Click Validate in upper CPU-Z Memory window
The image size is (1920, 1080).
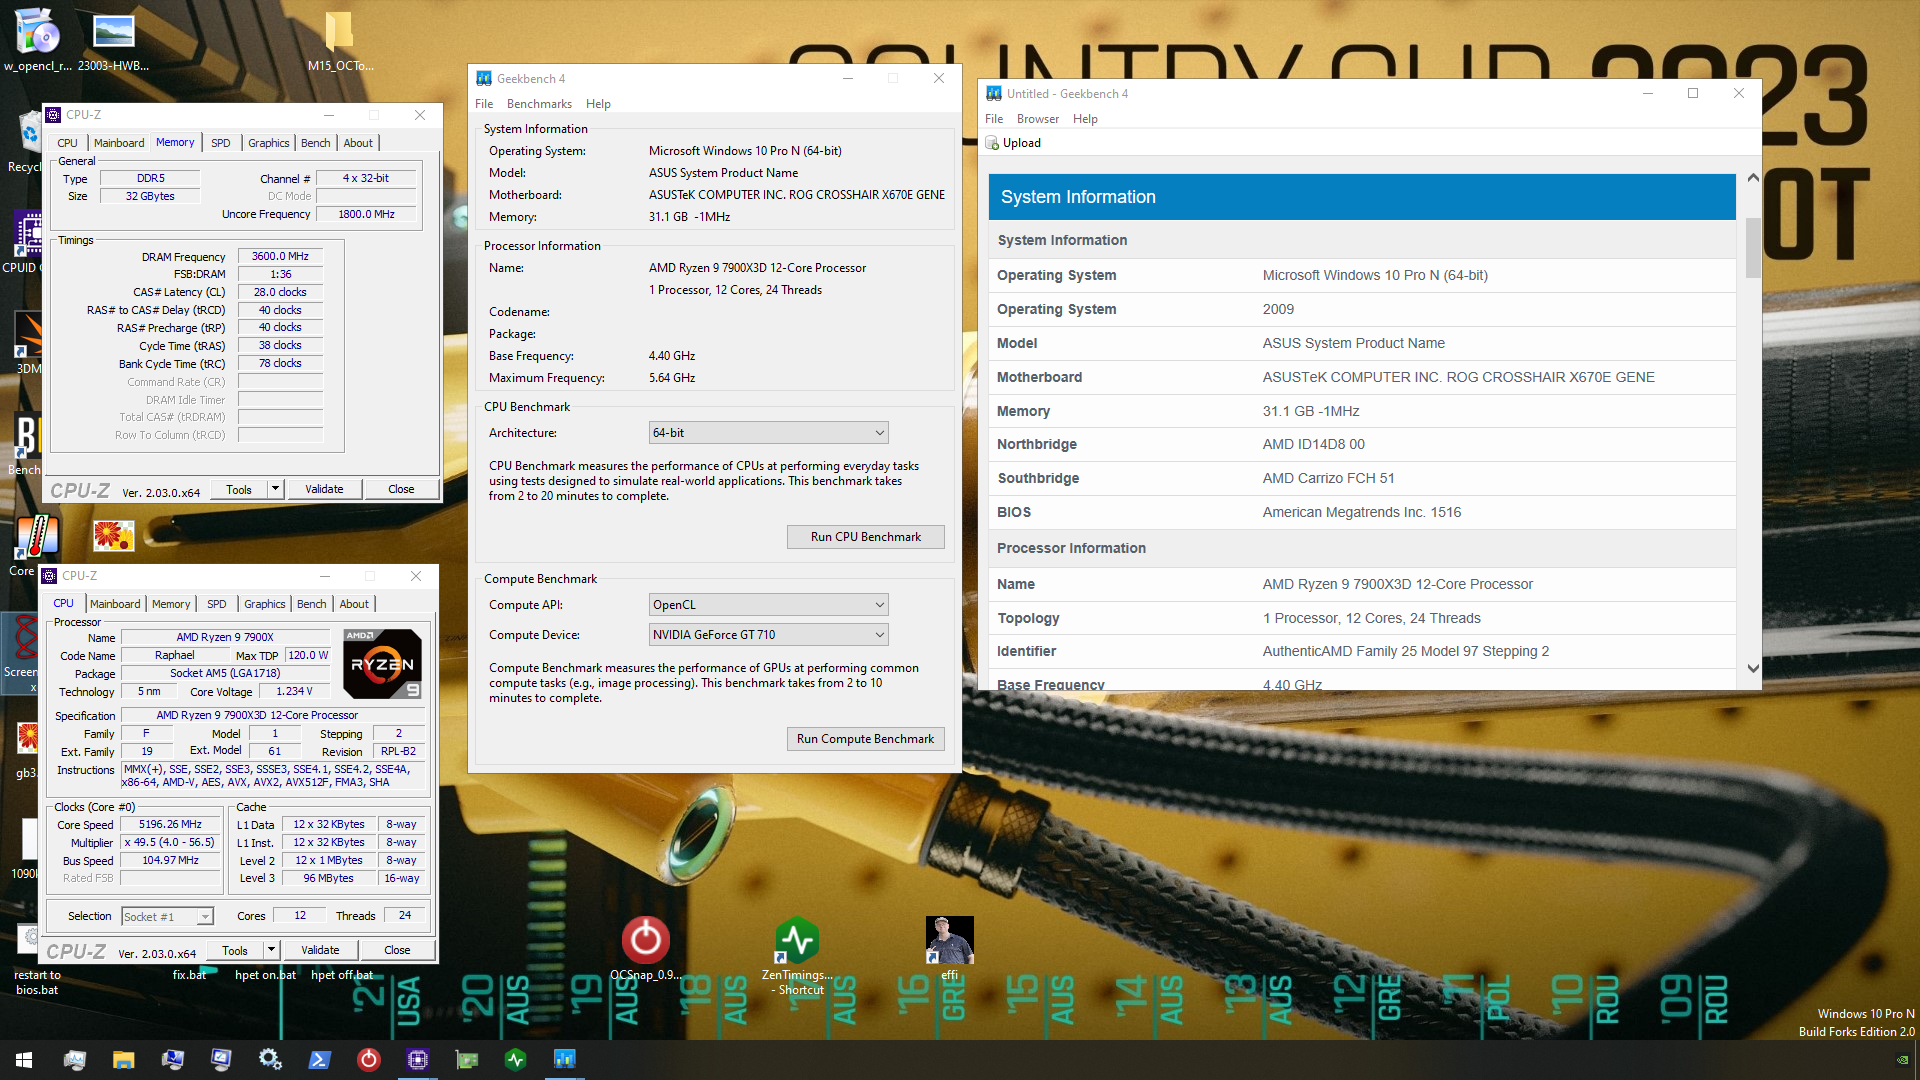point(324,489)
